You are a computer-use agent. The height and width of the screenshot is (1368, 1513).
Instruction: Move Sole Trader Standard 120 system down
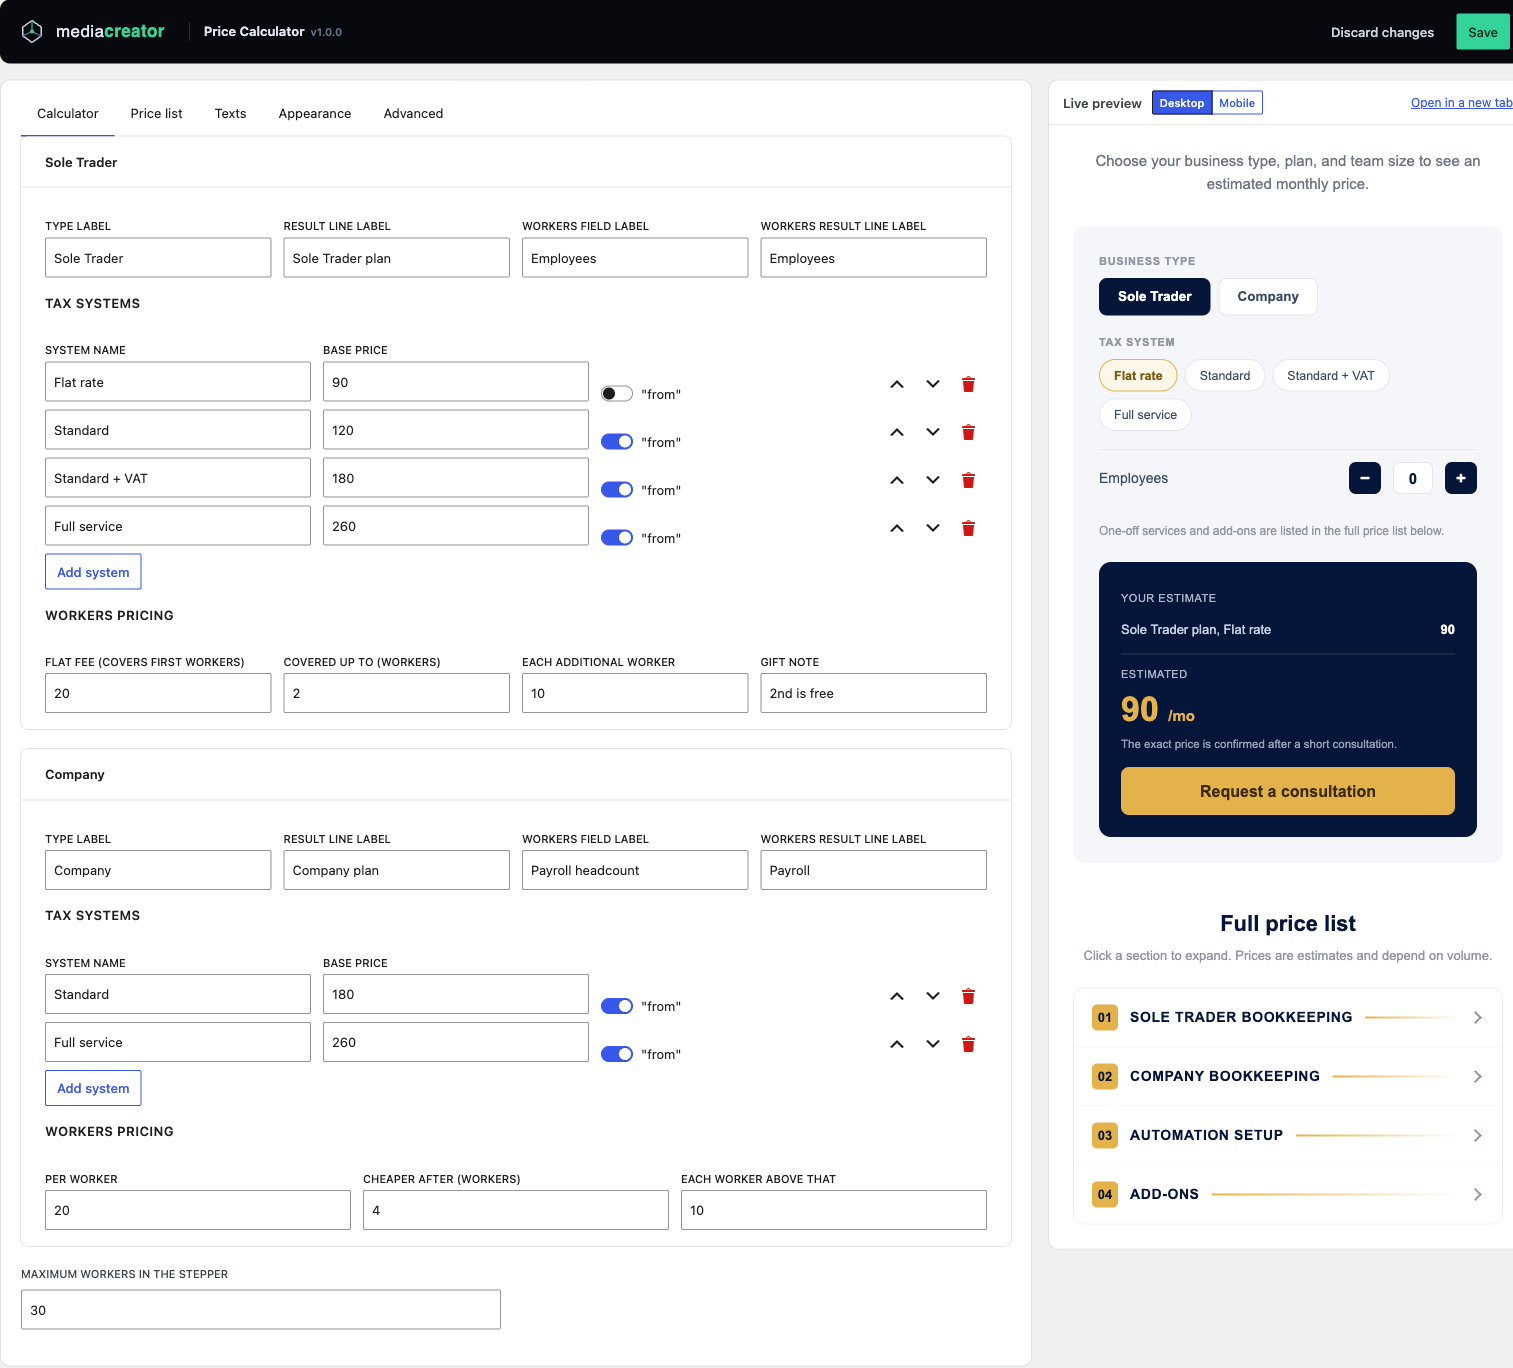pyautogui.click(x=933, y=432)
